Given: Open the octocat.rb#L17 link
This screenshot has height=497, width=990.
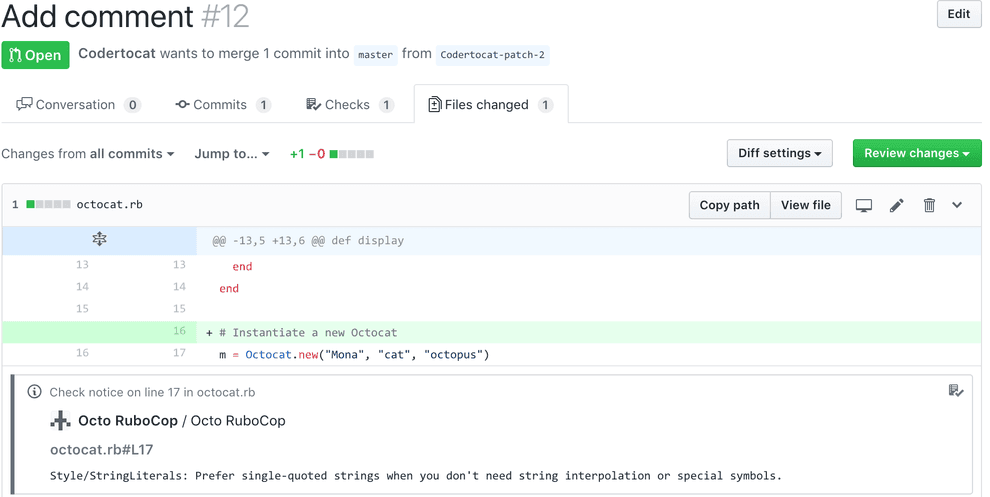Looking at the screenshot, I should pyautogui.click(x=101, y=450).
